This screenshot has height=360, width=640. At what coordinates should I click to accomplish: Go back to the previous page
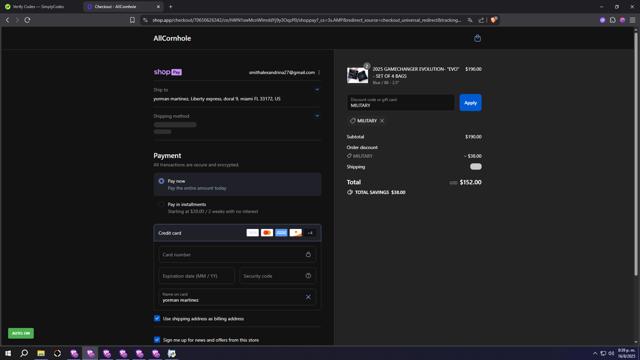(x=7, y=20)
